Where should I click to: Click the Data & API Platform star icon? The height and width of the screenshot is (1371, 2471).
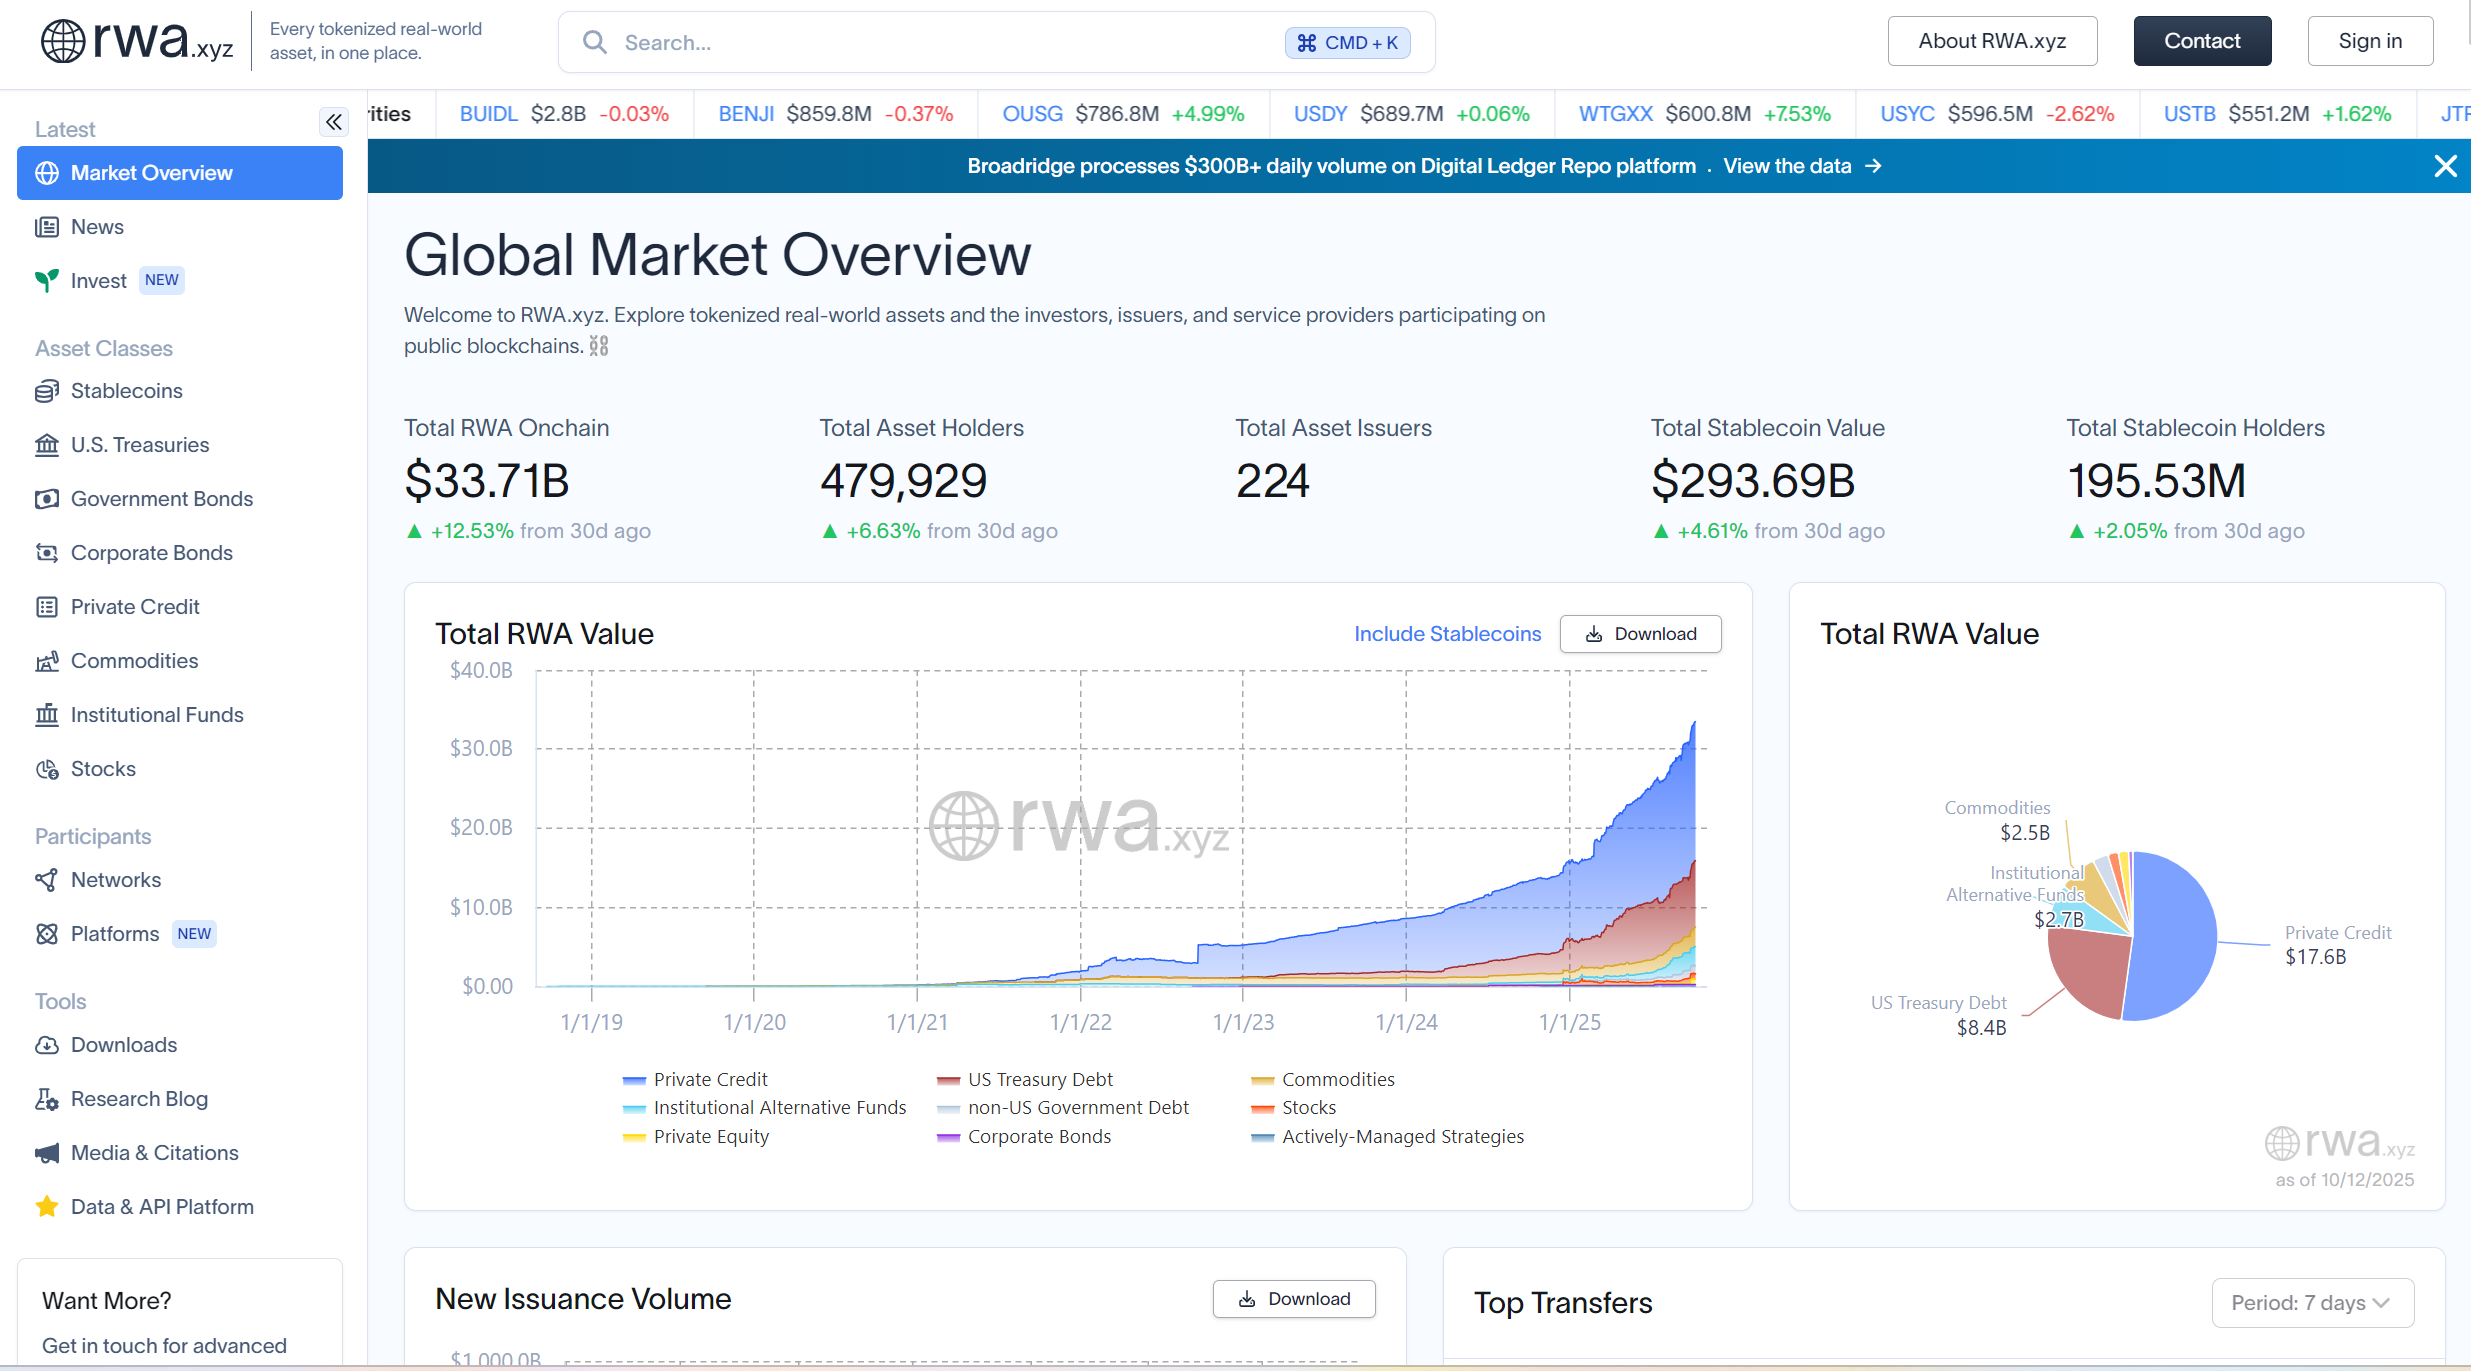(47, 1207)
